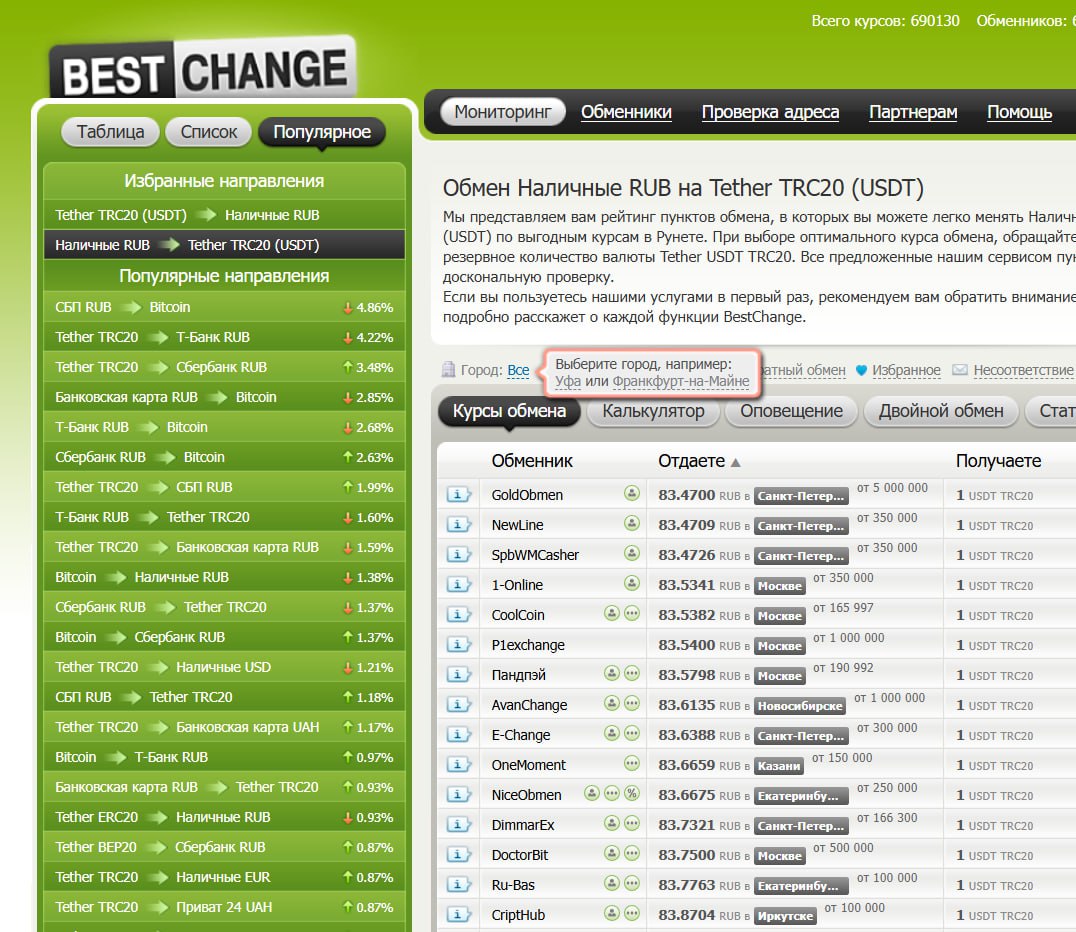Open popular direction Tether ERC20 to Наличные RUB
The width and height of the screenshot is (1076, 932).
pos(224,817)
